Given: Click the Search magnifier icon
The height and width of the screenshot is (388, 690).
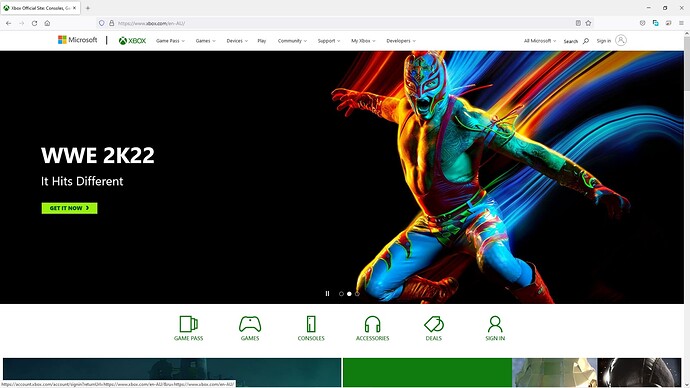Looking at the screenshot, I should click(x=586, y=41).
